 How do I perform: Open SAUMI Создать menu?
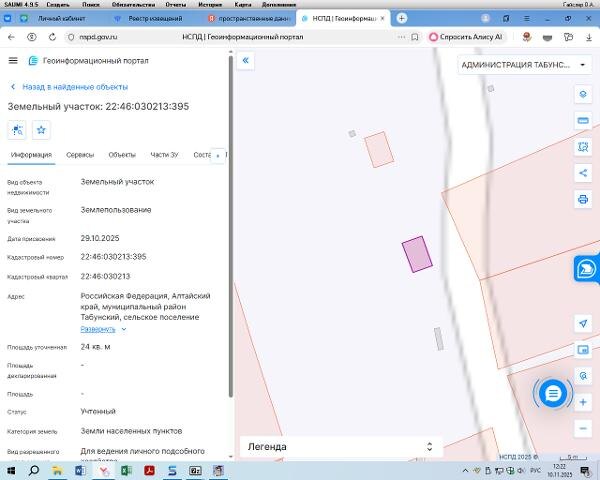tap(58, 5)
